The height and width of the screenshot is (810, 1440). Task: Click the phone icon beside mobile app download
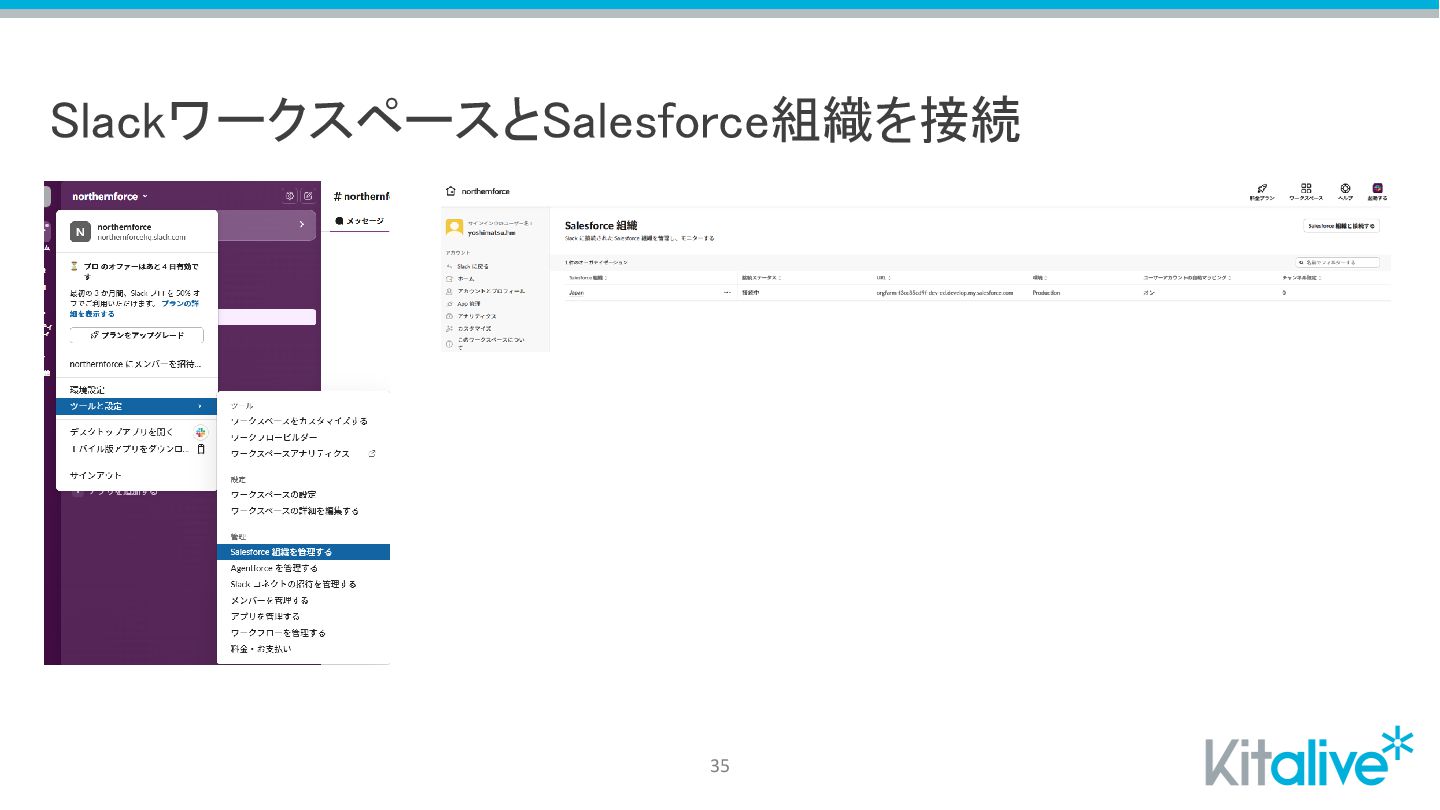point(201,449)
